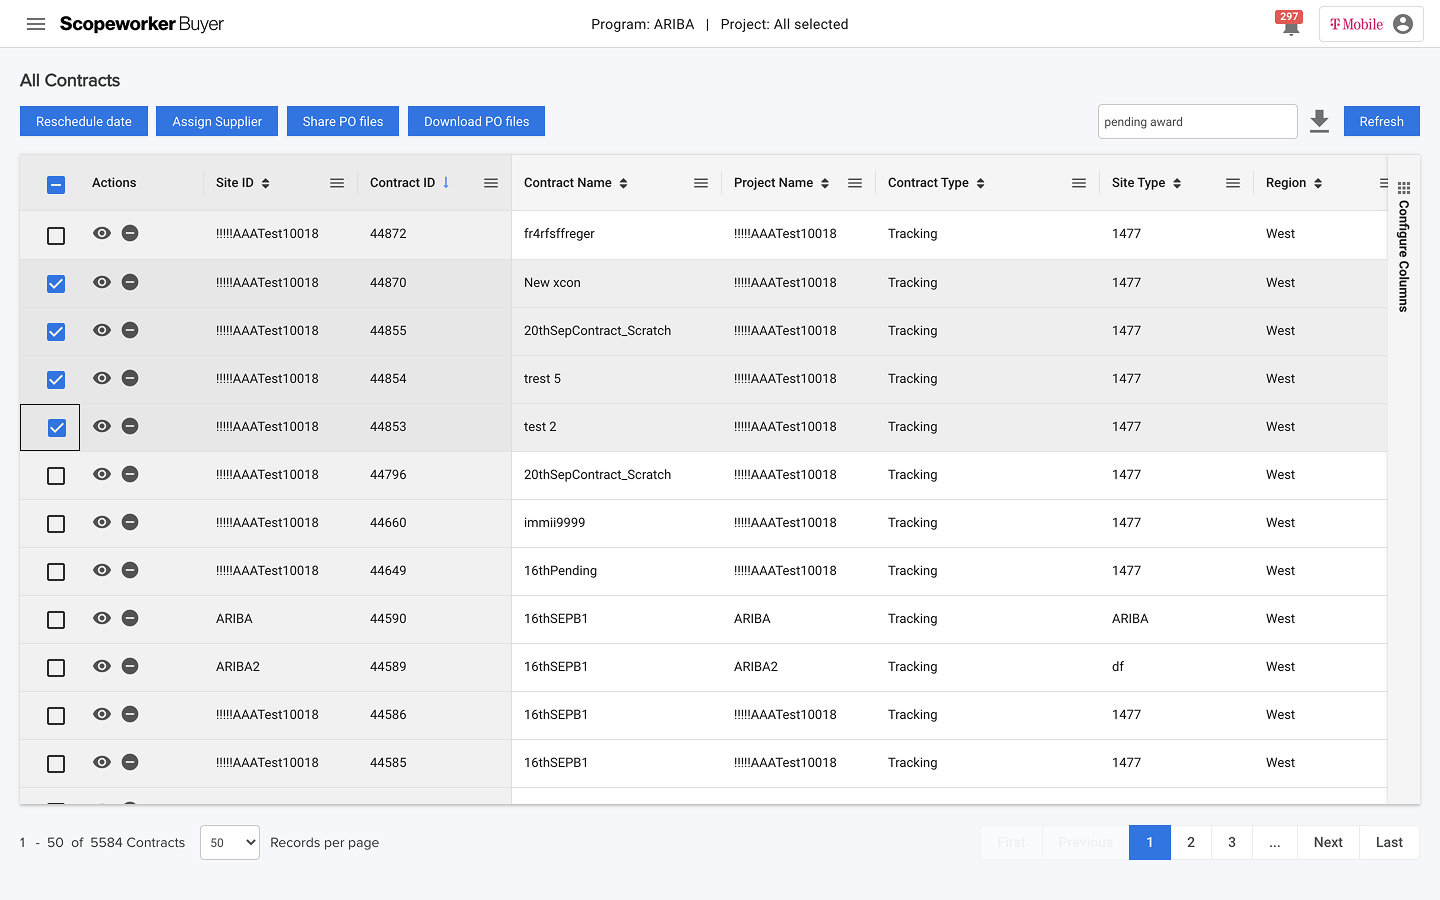Open the Configure Columns side panel
Viewport: 1440px width, 900px height.
click(1404, 247)
